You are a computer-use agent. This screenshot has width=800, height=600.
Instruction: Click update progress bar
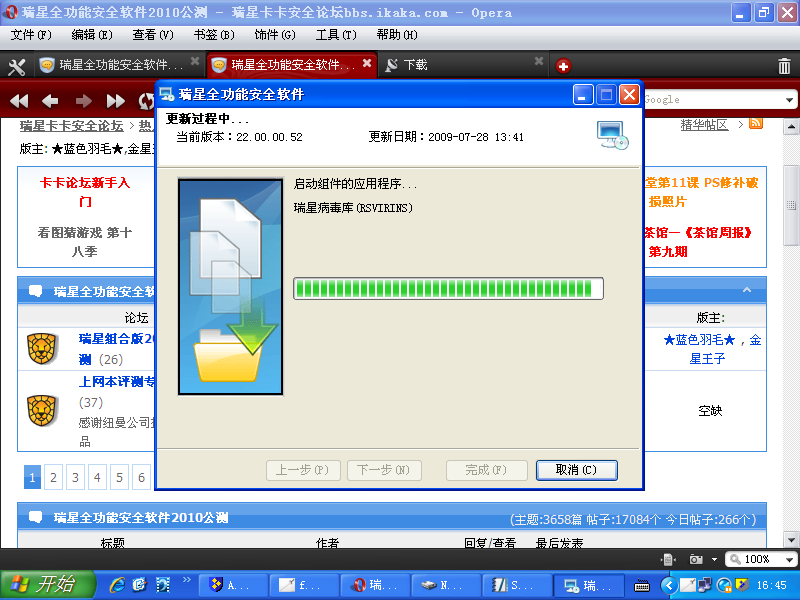point(448,288)
